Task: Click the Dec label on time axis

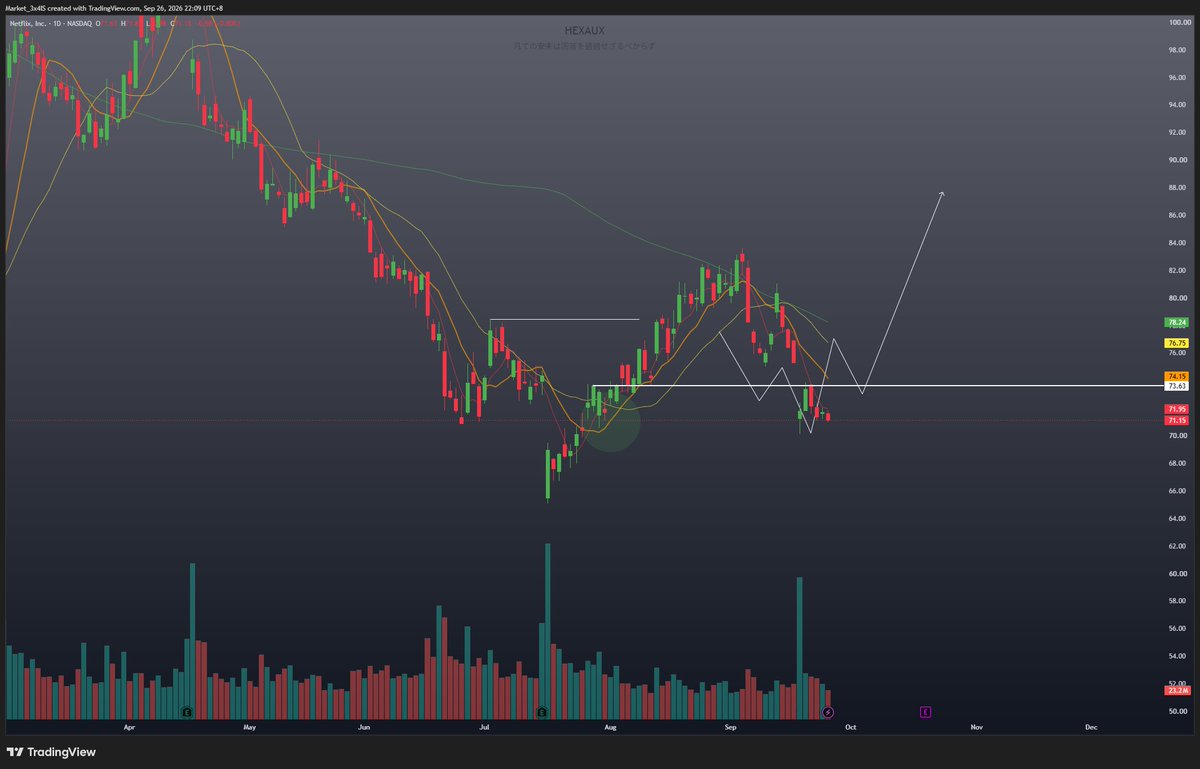Action: [x=1091, y=727]
